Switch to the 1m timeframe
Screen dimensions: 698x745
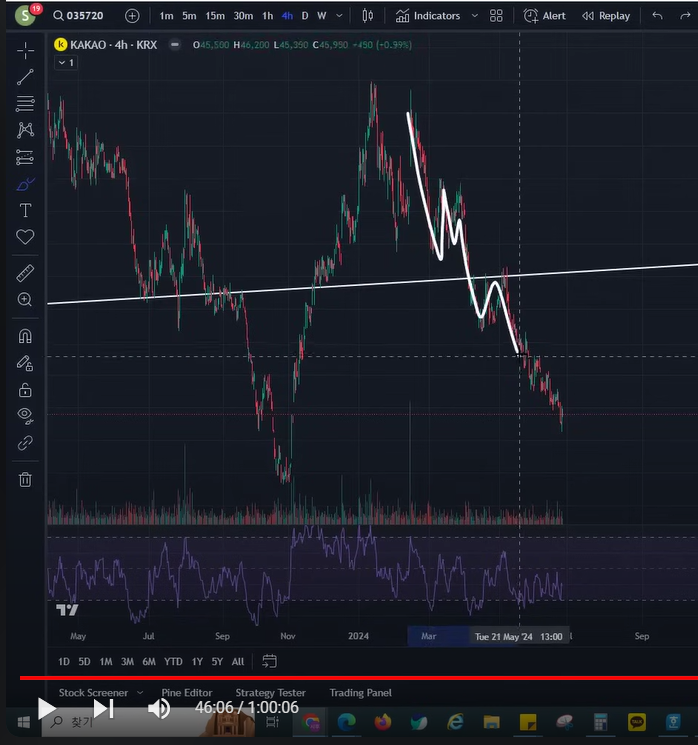pyautogui.click(x=166, y=16)
